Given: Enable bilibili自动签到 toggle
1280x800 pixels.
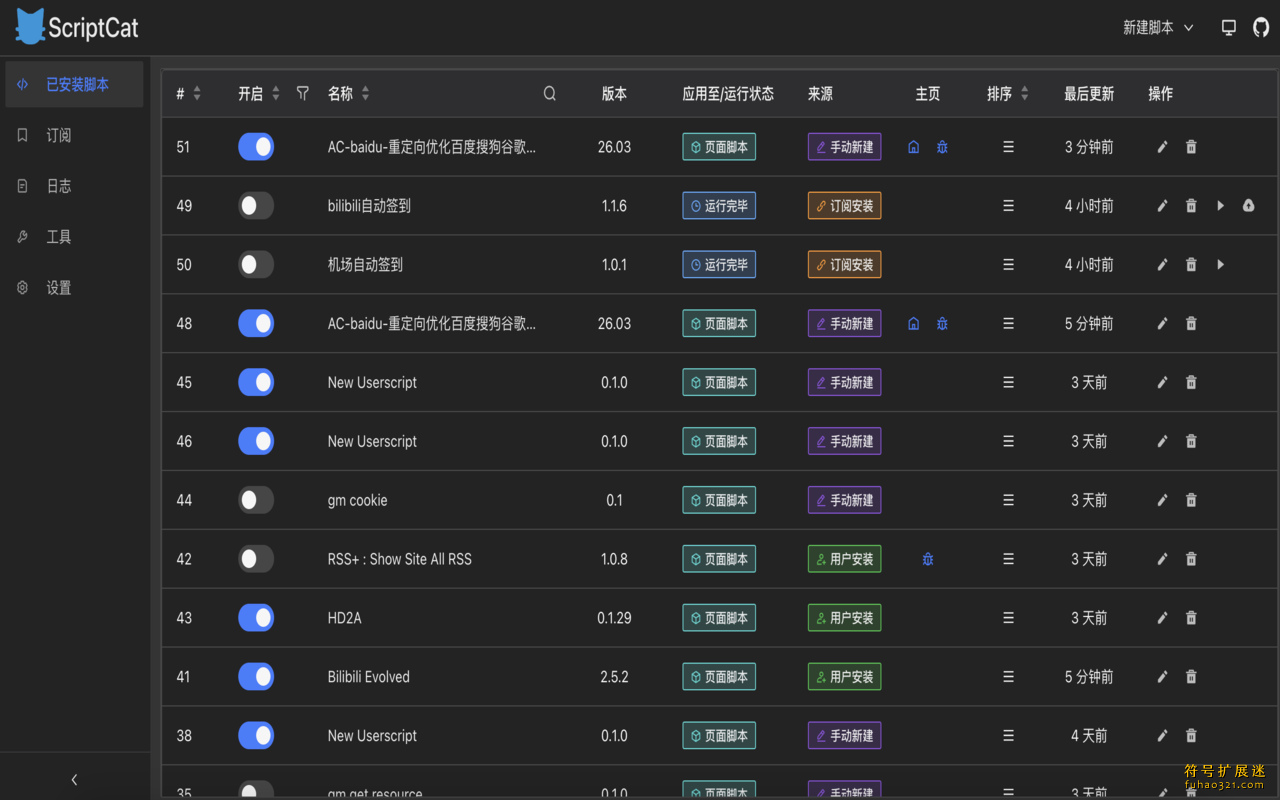Looking at the screenshot, I should tap(256, 206).
